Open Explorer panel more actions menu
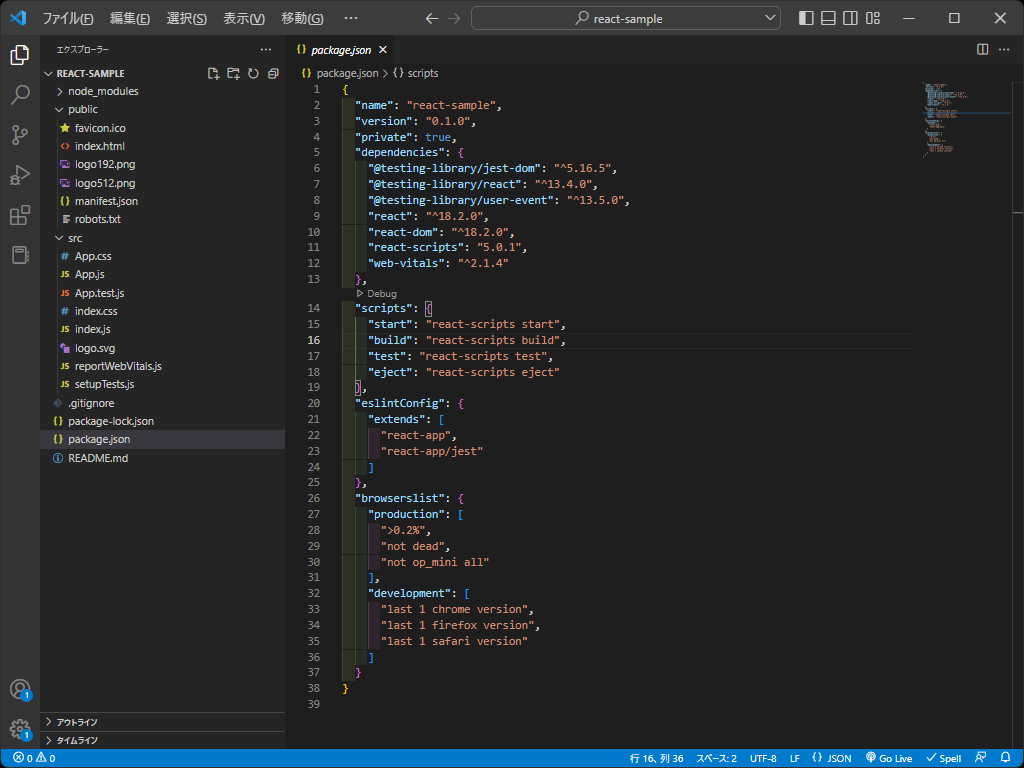The height and width of the screenshot is (768, 1024). (x=266, y=50)
